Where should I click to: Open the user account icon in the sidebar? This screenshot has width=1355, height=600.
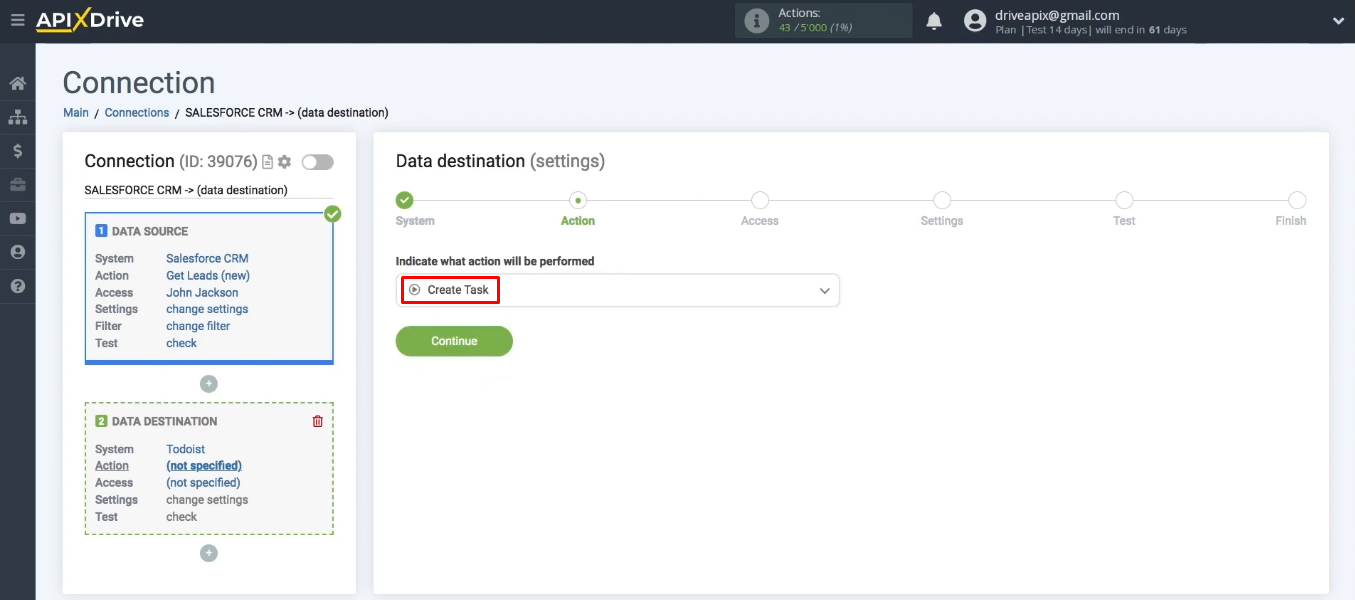(17, 252)
